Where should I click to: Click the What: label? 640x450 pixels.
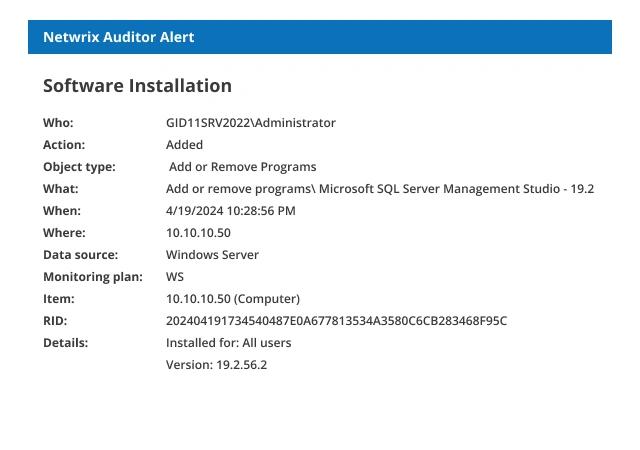[x=60, y=189]
